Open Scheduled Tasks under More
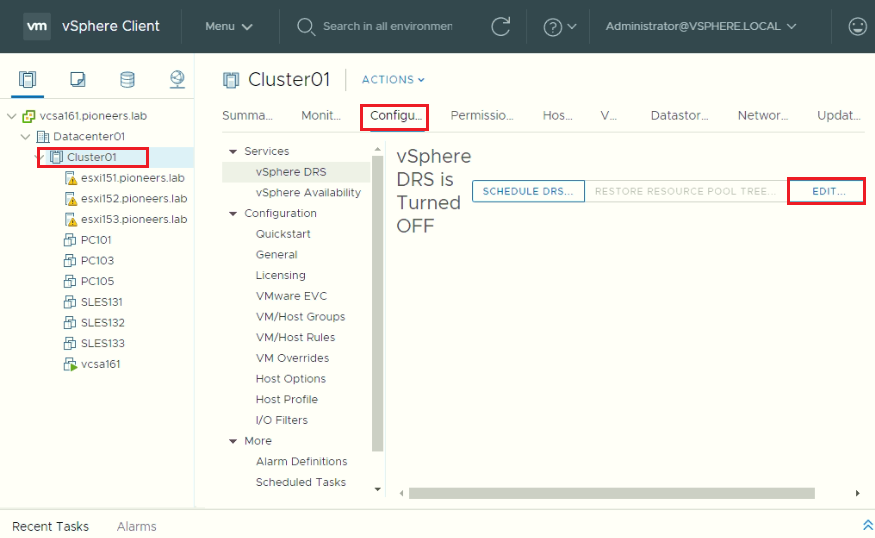The height and width of the screenshot is (538, 875). [300, 482]
